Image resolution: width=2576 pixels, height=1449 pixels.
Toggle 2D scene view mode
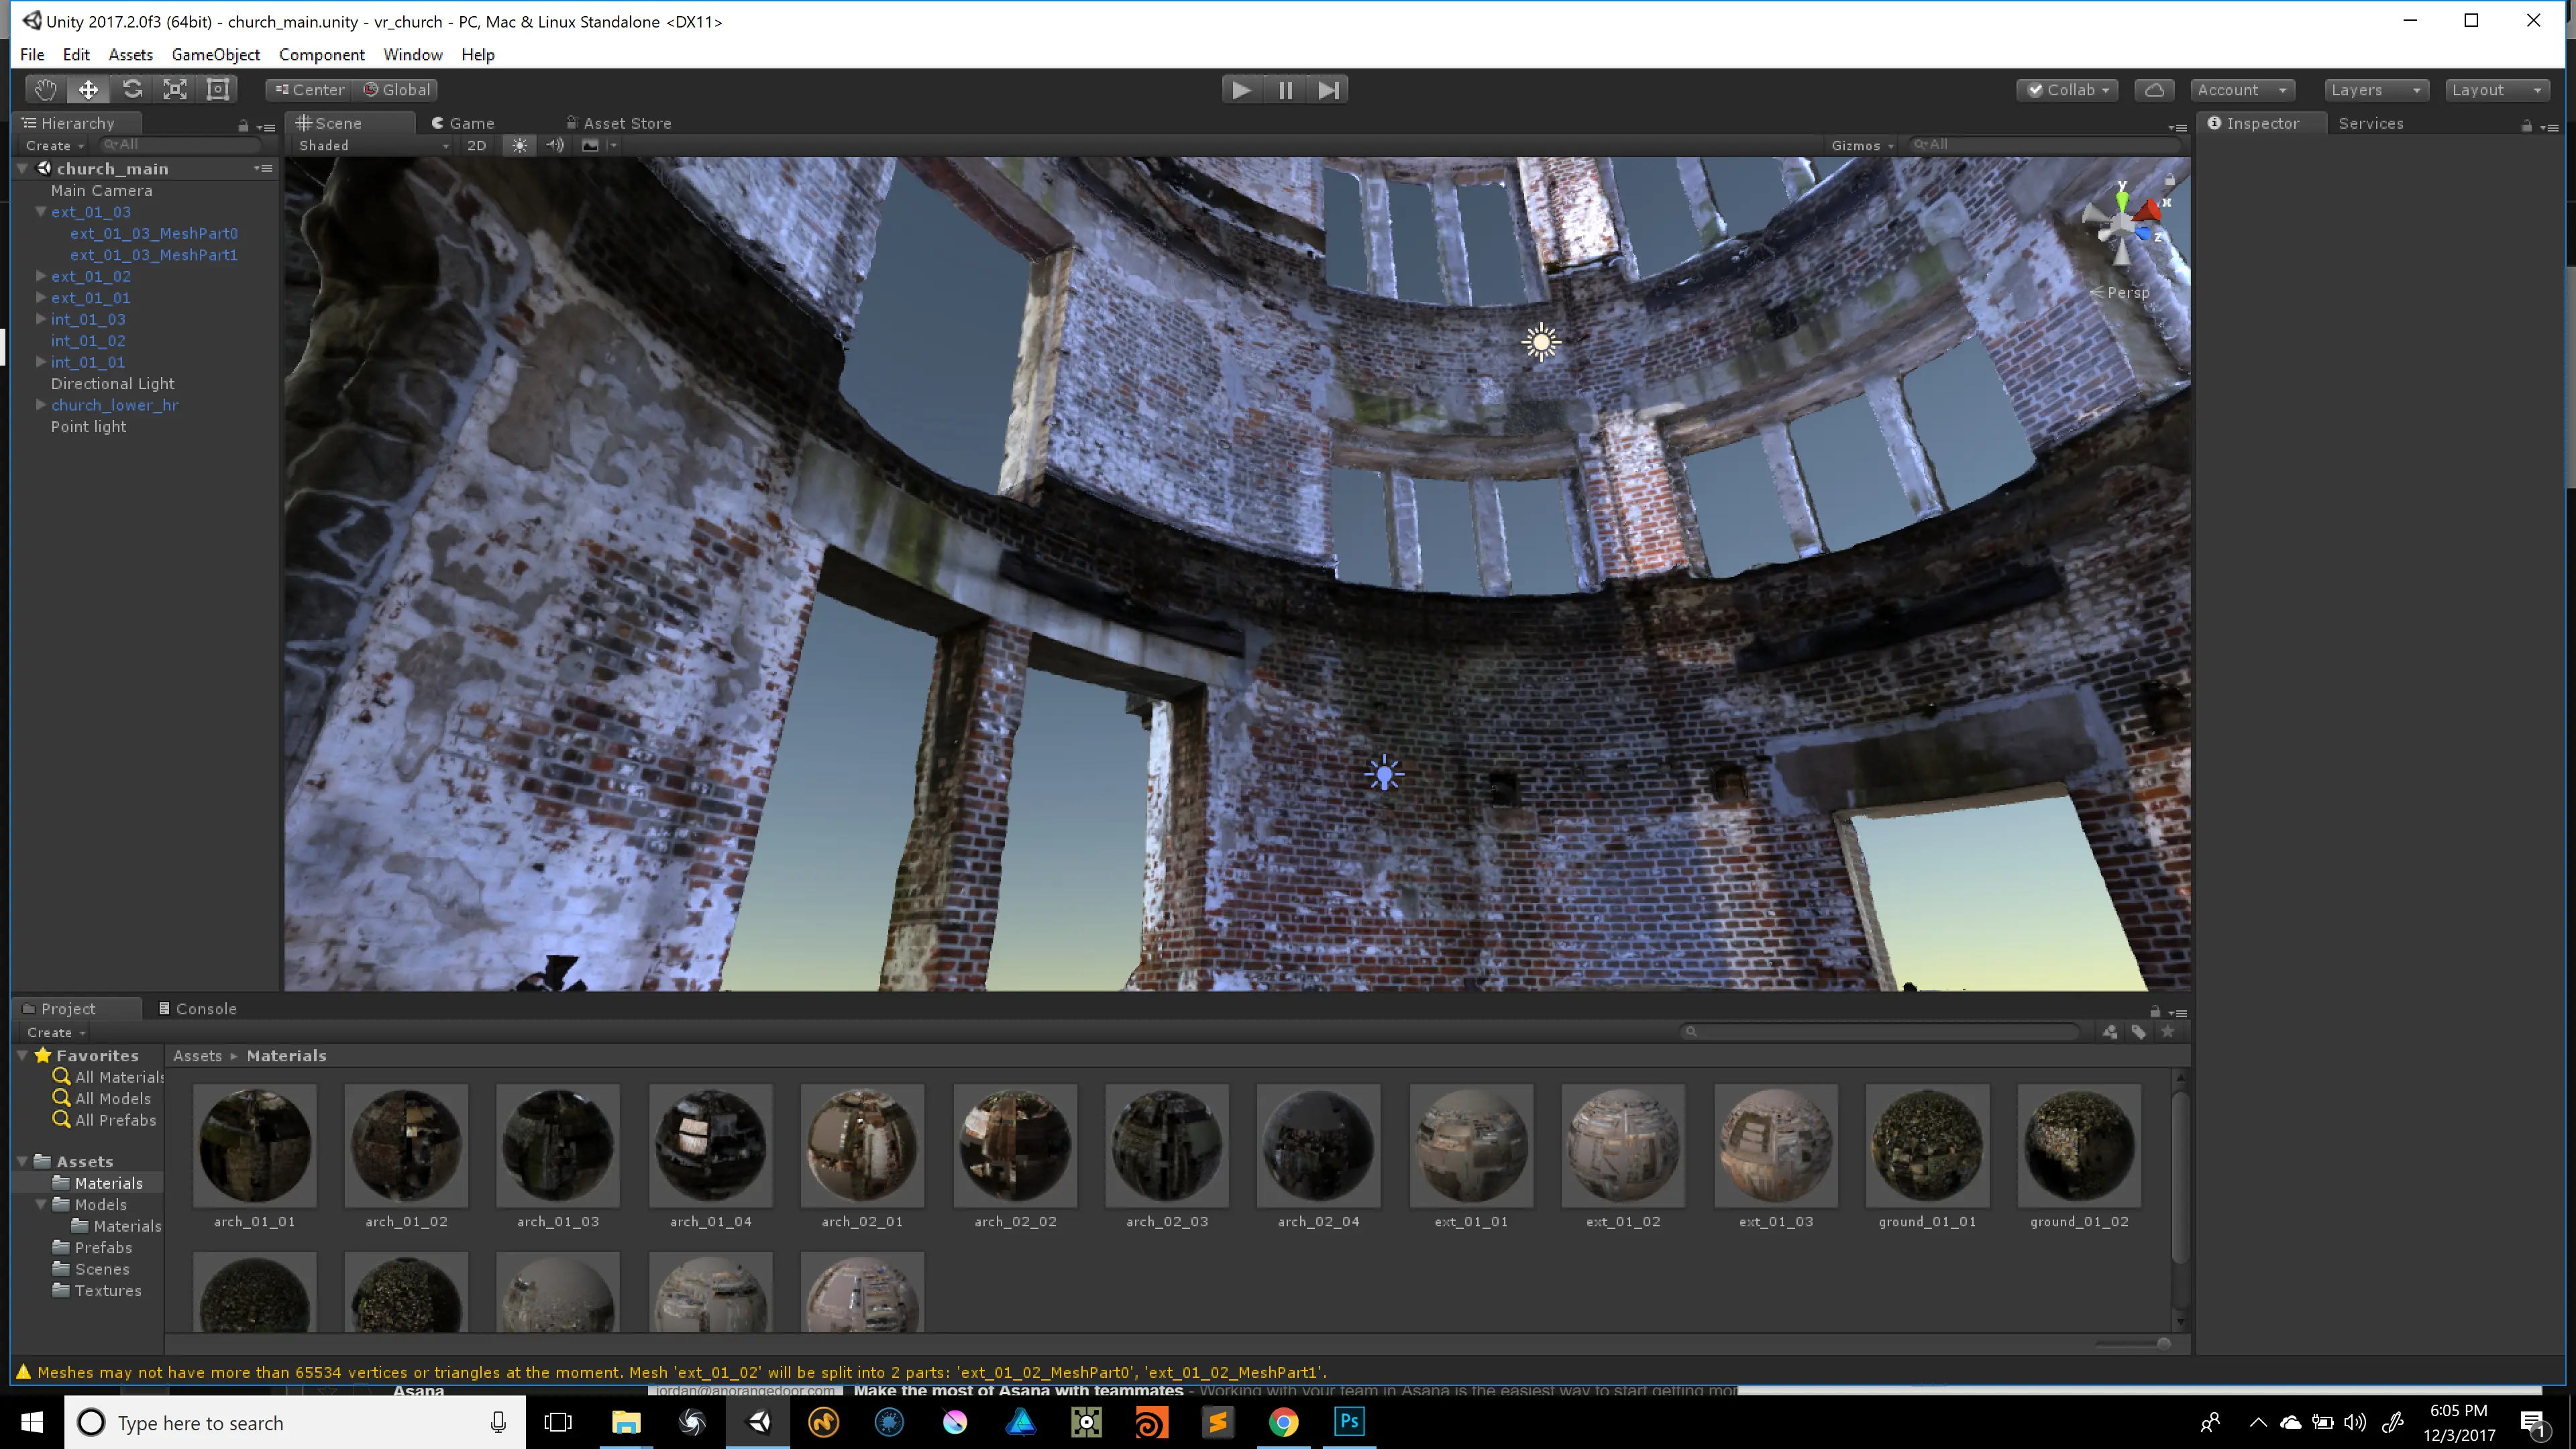477,145
